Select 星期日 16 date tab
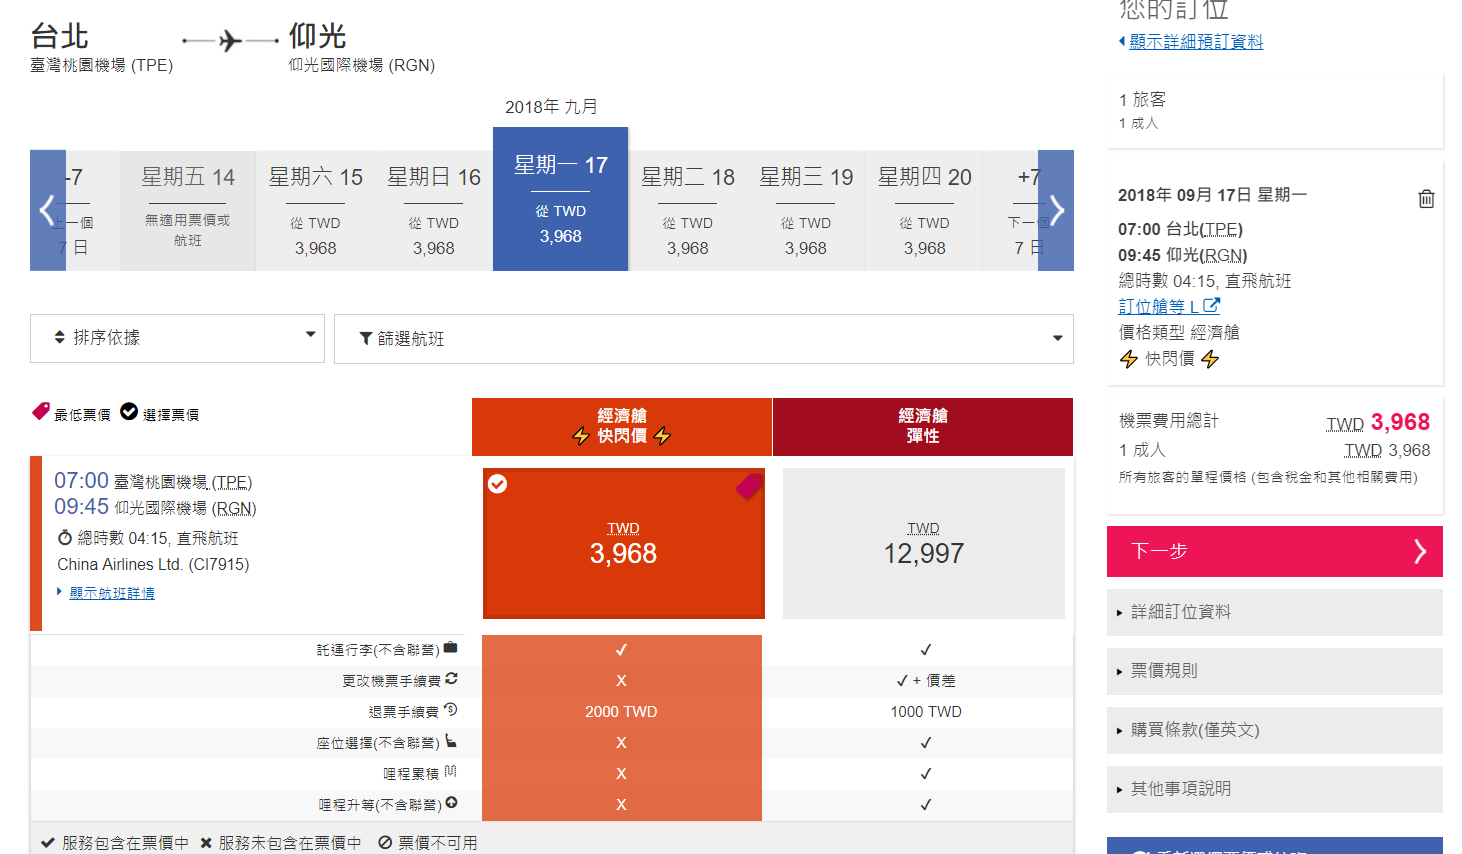 point(433,211)
